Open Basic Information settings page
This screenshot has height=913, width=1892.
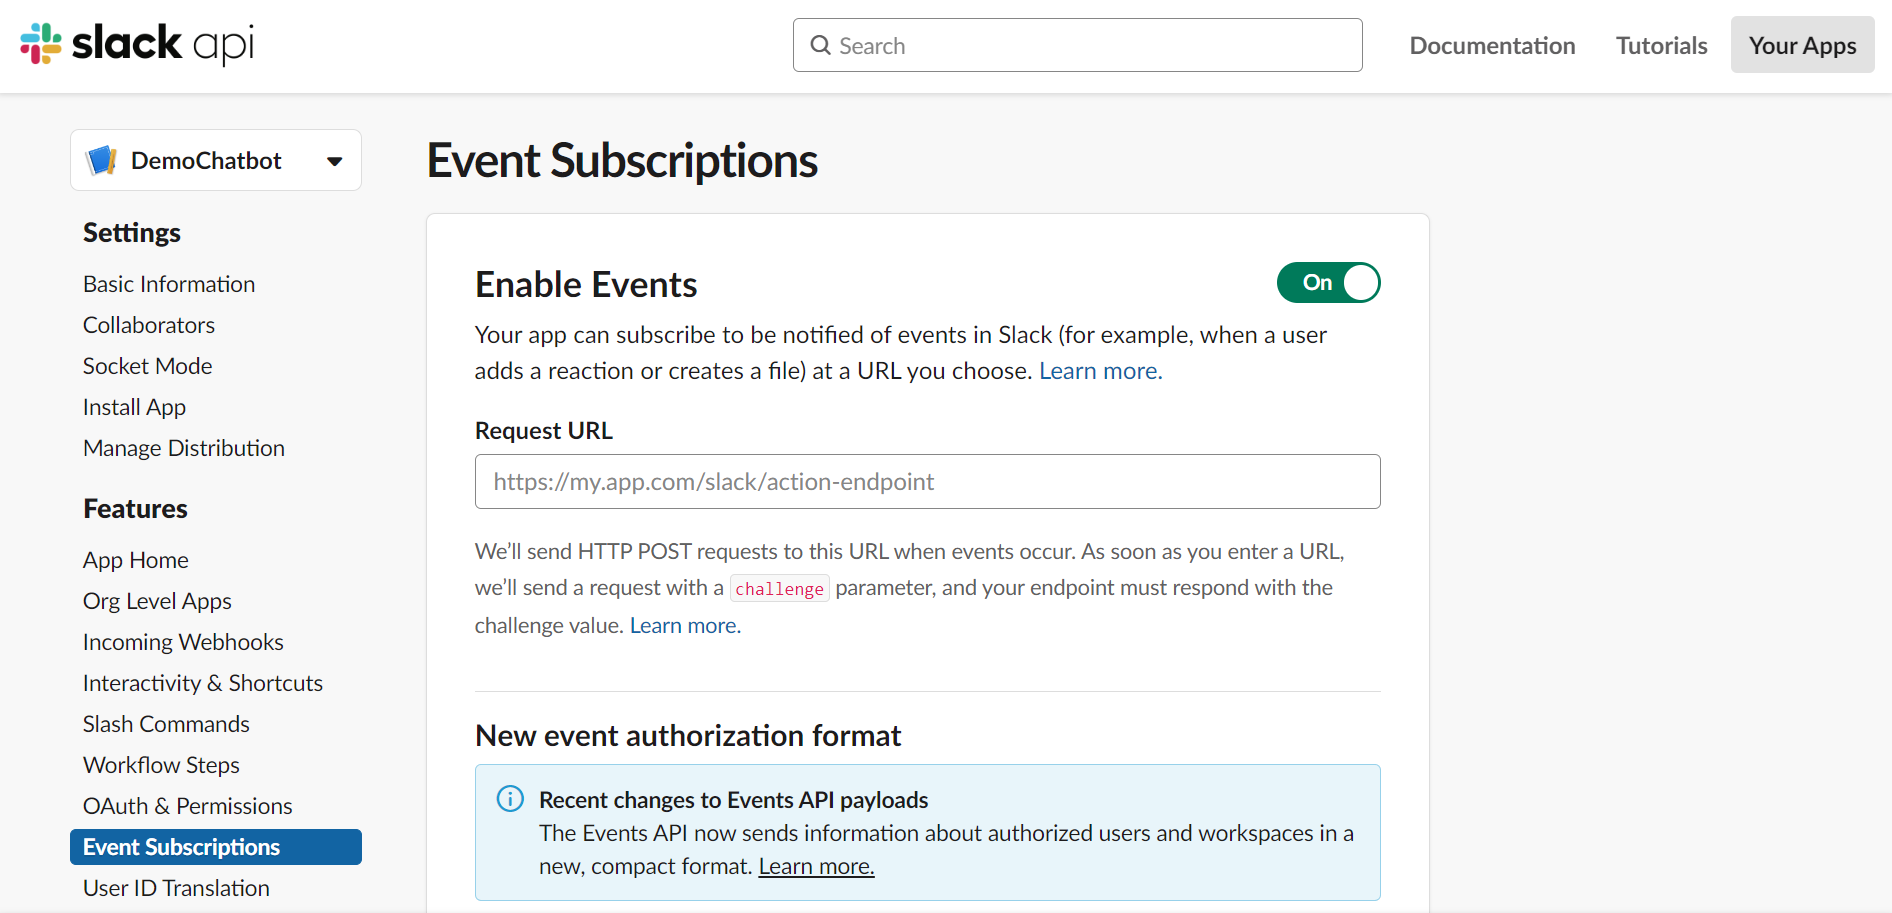[x=169, y=284]
